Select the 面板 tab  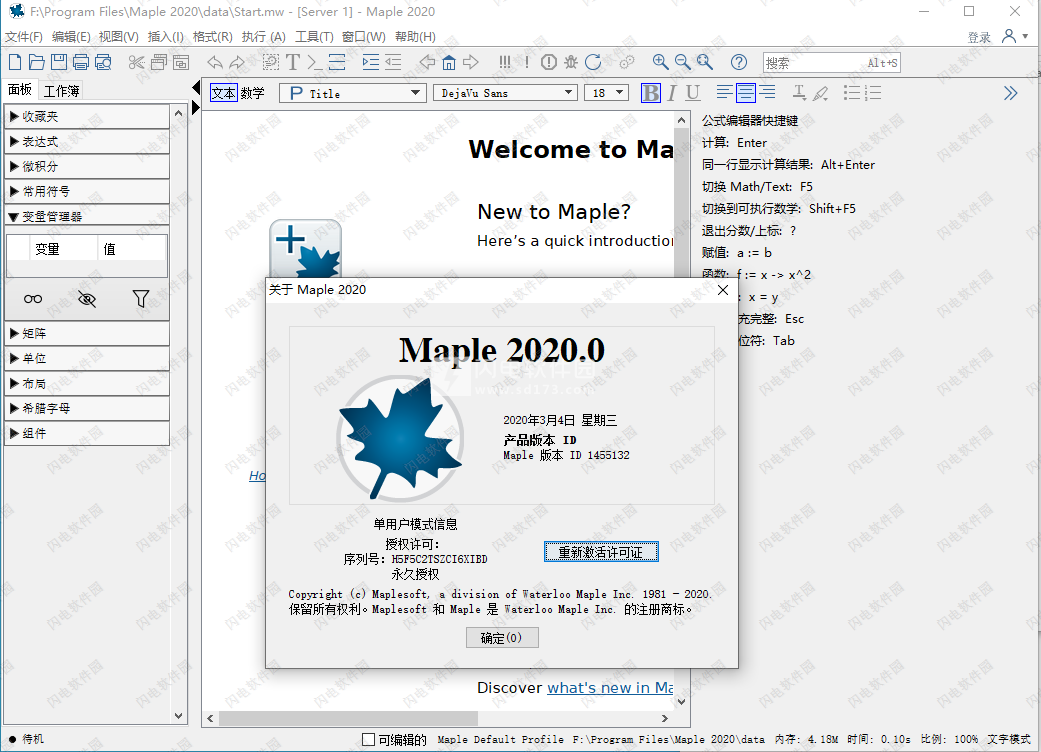coord(20,90)
